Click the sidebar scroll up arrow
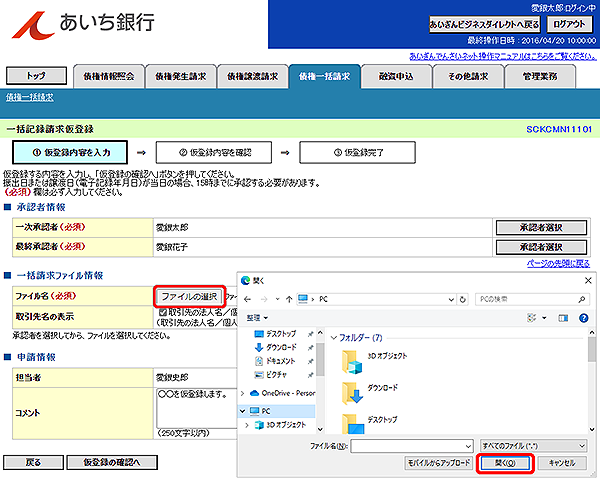600x478 pixels. pos(320,332)
